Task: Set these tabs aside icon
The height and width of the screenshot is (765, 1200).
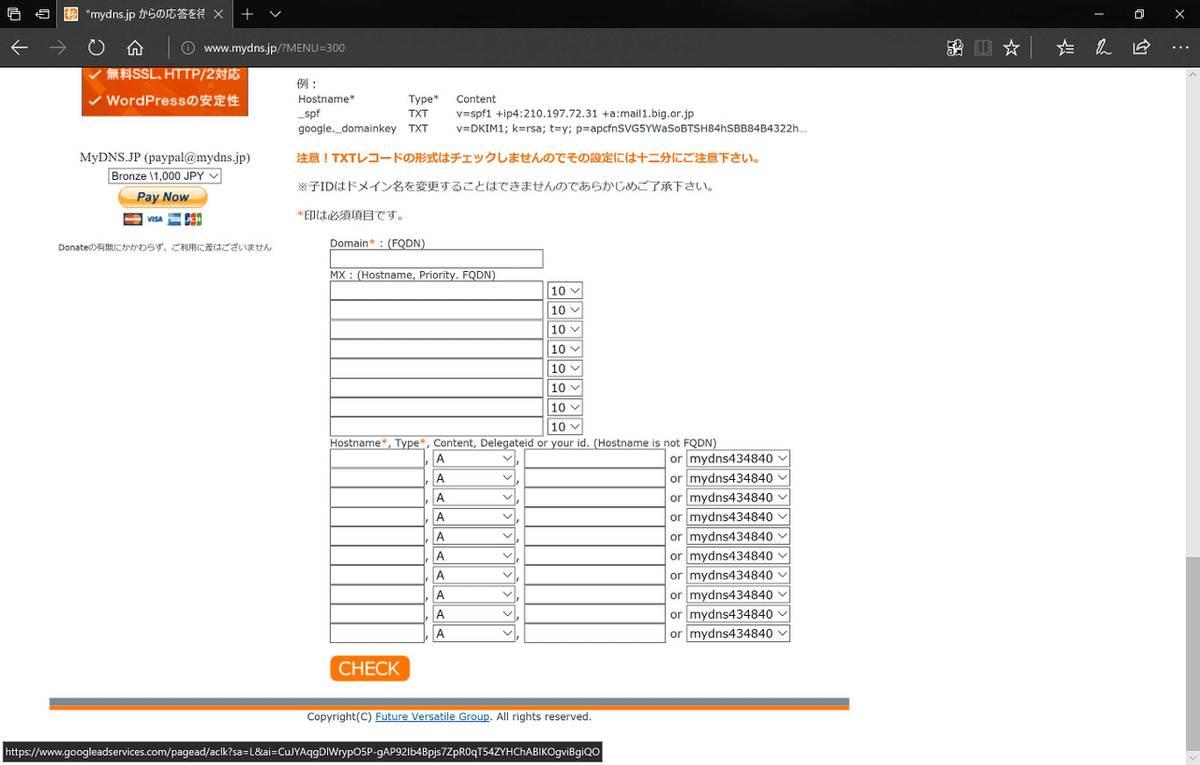Action: click(x=42, y=15)
